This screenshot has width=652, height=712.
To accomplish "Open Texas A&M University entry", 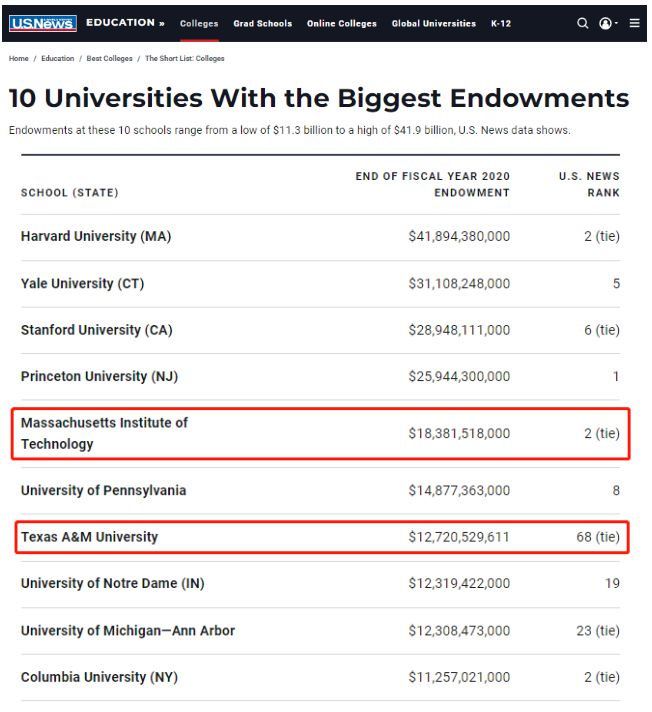I will (x=89, y=537).
